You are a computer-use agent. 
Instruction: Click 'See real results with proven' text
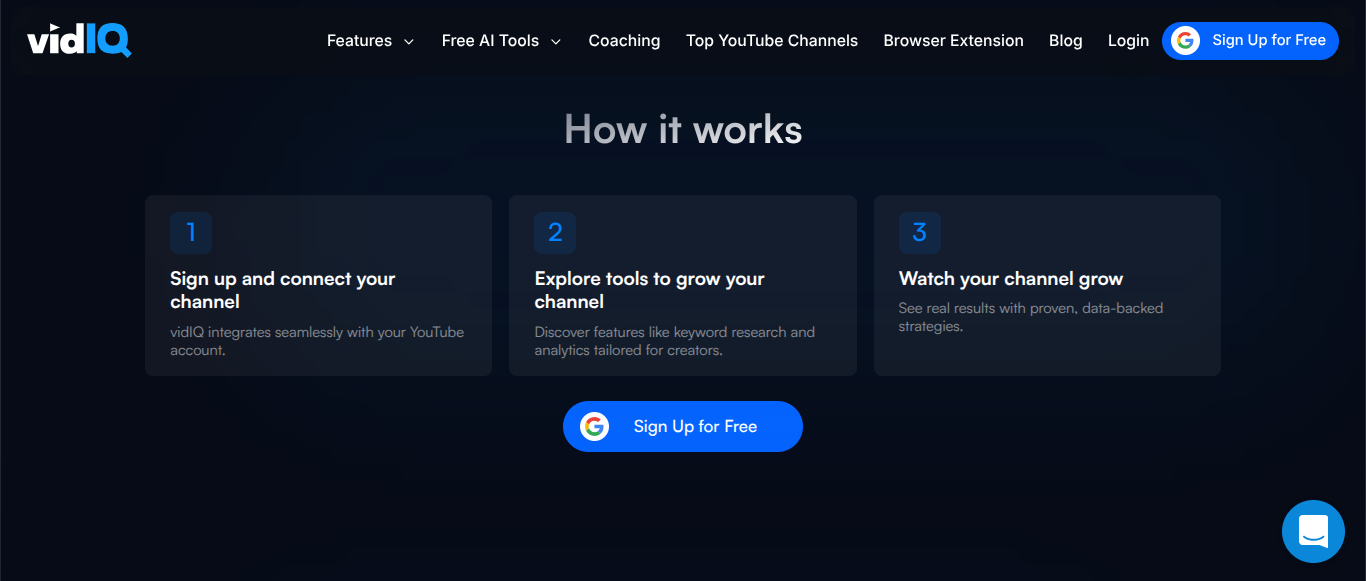click(1031, 317)
